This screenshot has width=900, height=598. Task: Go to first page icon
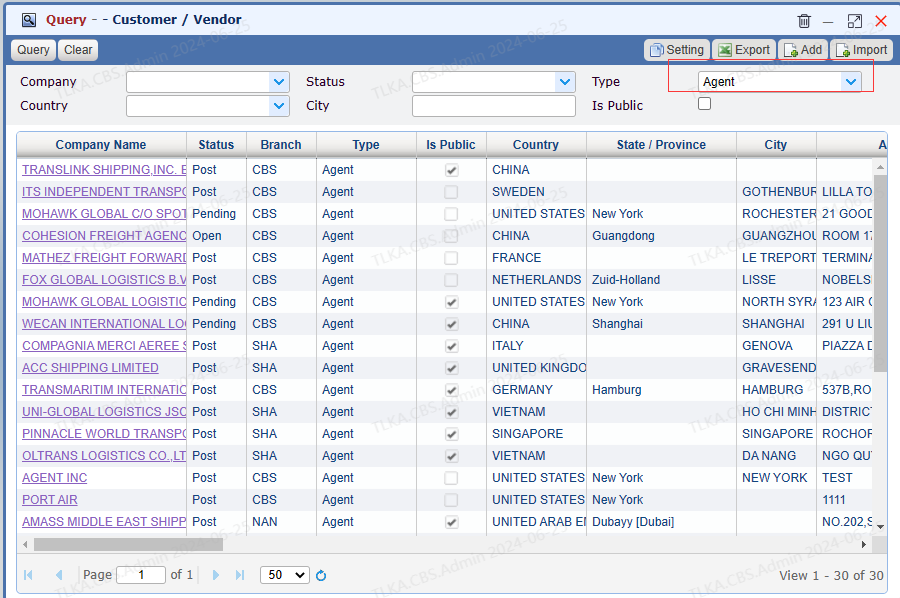tap(28, 575)
